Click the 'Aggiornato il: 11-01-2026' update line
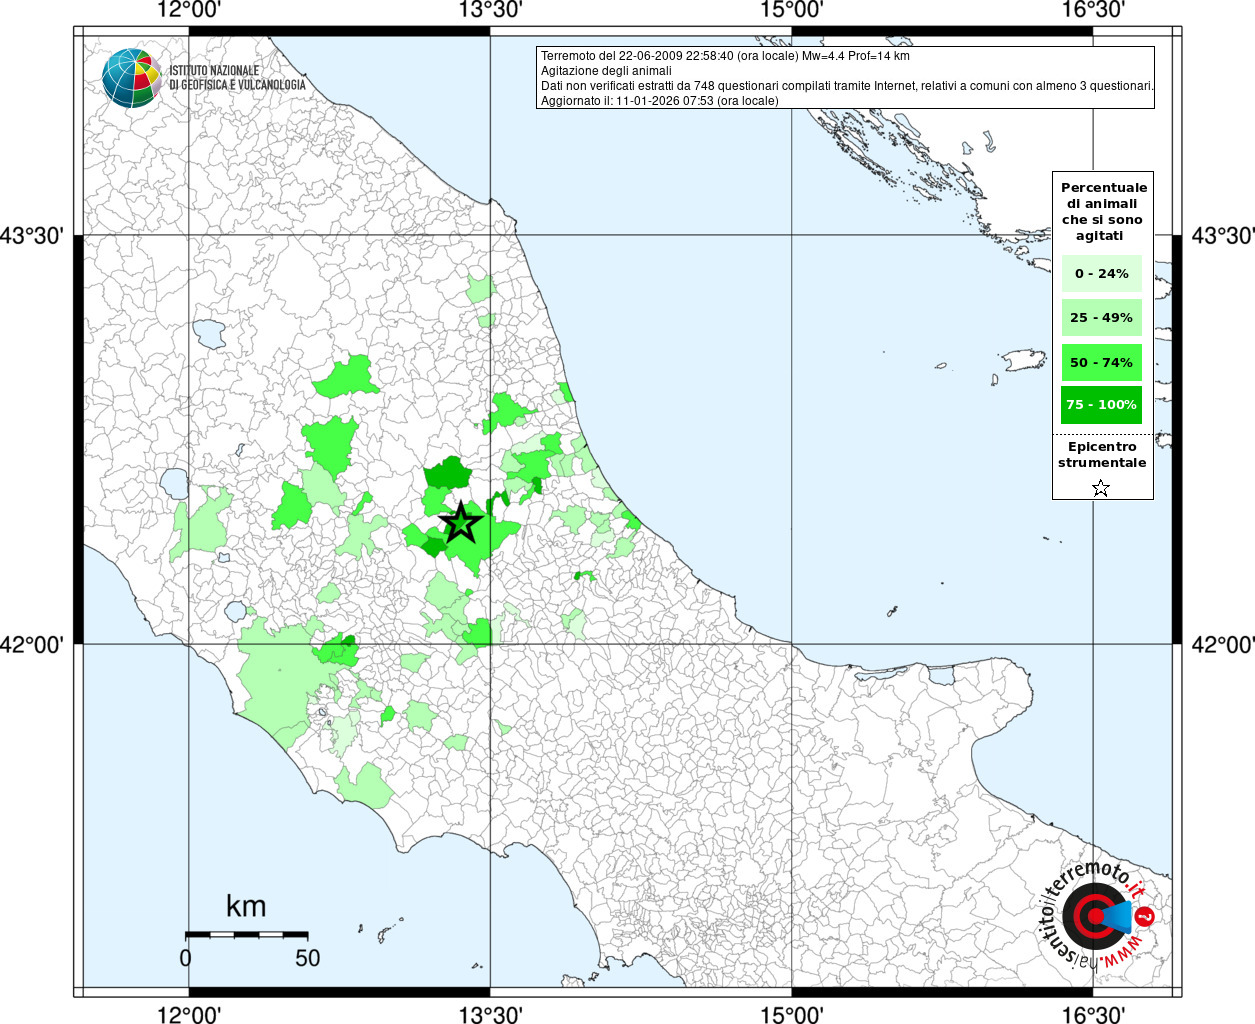1255x1024 pixels. [659, 101]
